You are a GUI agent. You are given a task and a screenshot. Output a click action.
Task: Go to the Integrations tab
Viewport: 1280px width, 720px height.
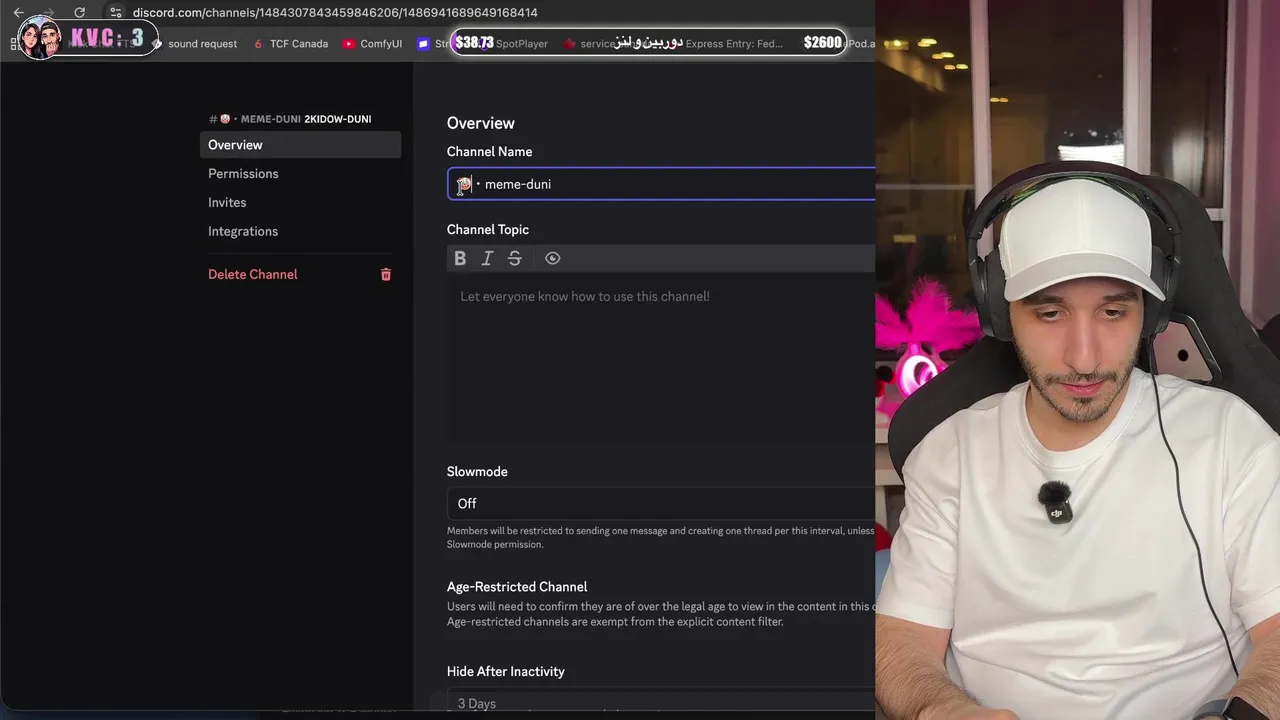300,231
